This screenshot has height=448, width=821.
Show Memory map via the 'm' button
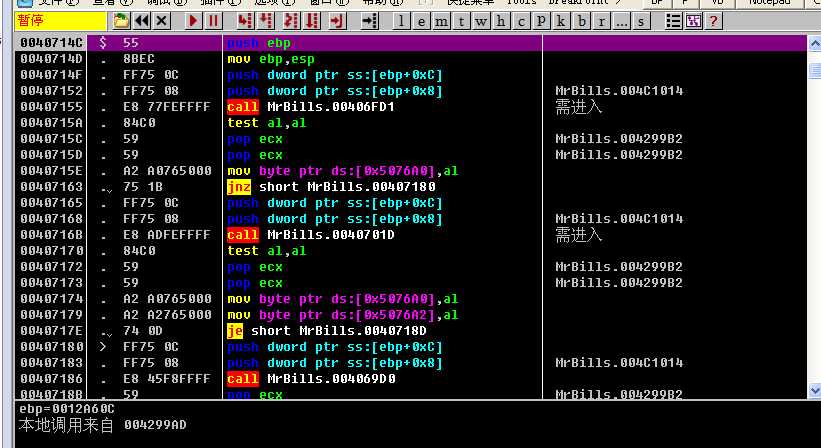441,21
